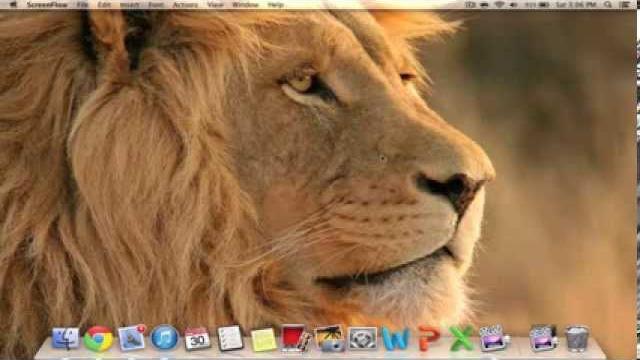Open the Apple menu
The image size is (640, 360).
pyautogui.click(x=13, y=5)
